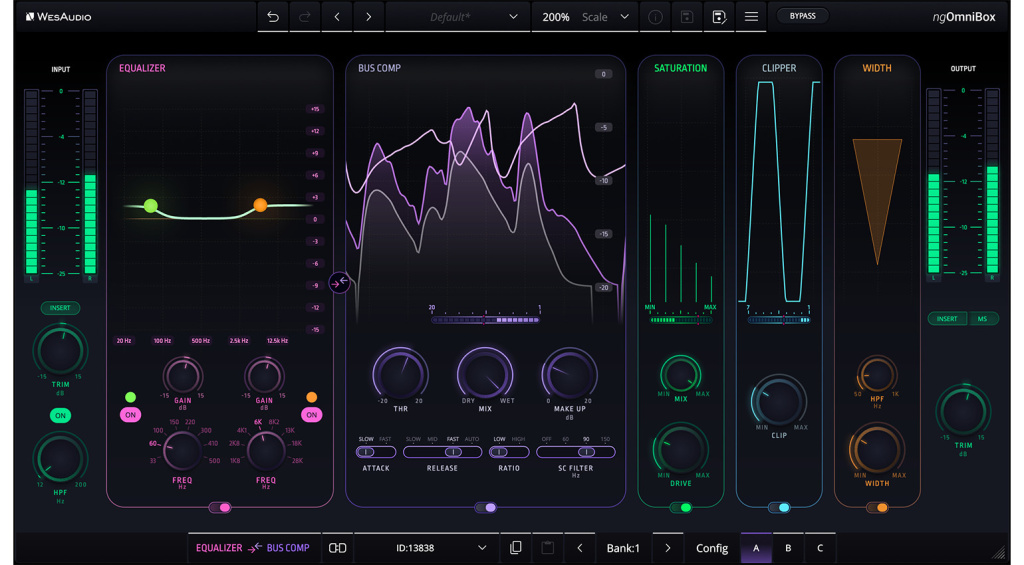Click the Bus Comp THR knob
The width and height of the screenshot is (1024, 565).
pyautogui.click(x=400, y=375)
